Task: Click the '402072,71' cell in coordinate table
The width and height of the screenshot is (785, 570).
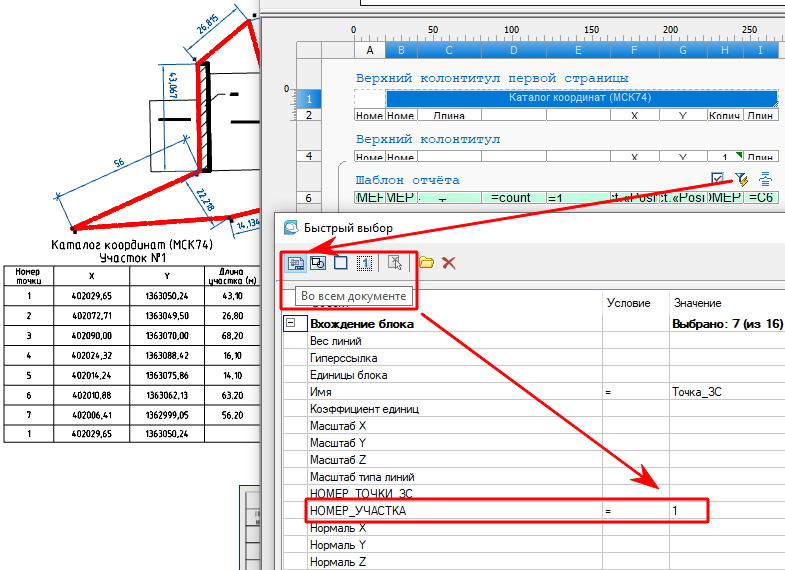Action: coord(92,316)
